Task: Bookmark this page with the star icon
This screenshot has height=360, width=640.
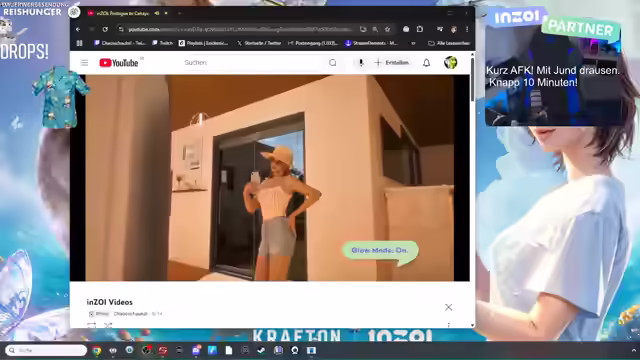Action: click(x=387, y=29)
